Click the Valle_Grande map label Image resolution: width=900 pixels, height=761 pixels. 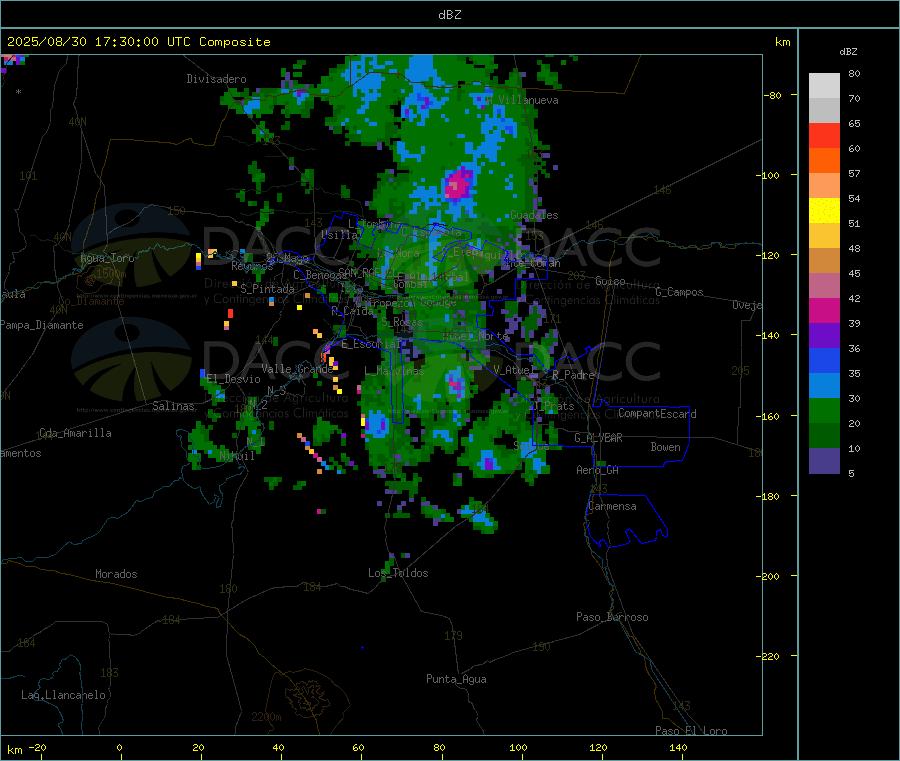(297, 369)
